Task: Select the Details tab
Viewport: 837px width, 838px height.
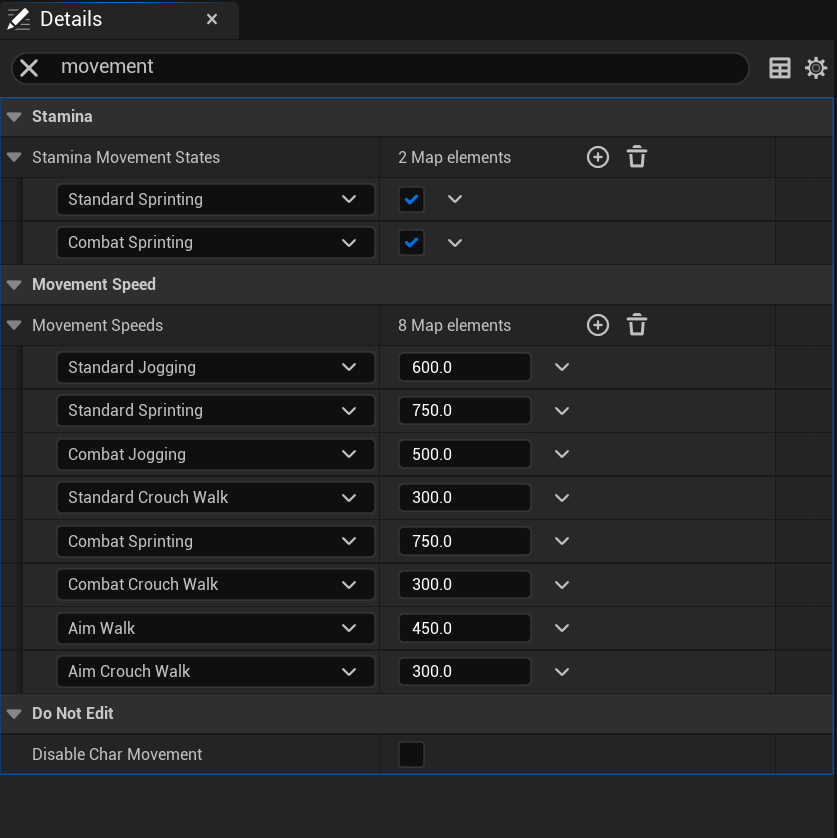Action: (x=70, y=19)
